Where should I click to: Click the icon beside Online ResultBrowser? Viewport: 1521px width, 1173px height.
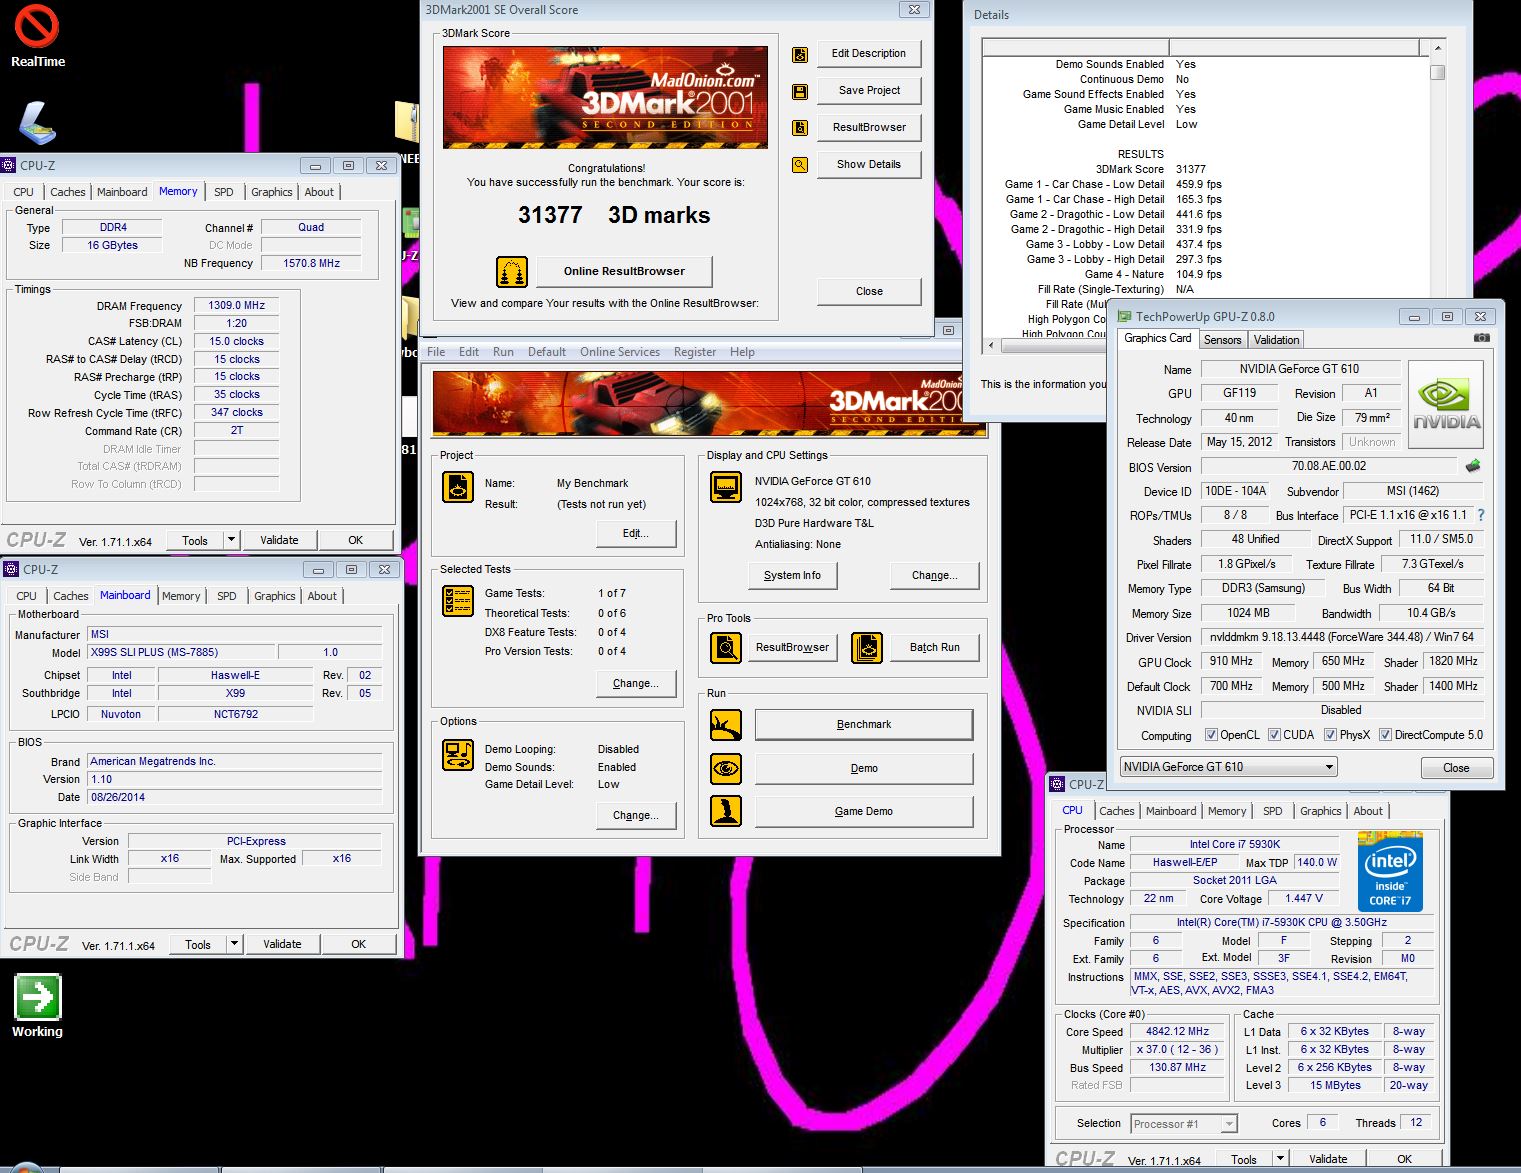coord(512,272)
